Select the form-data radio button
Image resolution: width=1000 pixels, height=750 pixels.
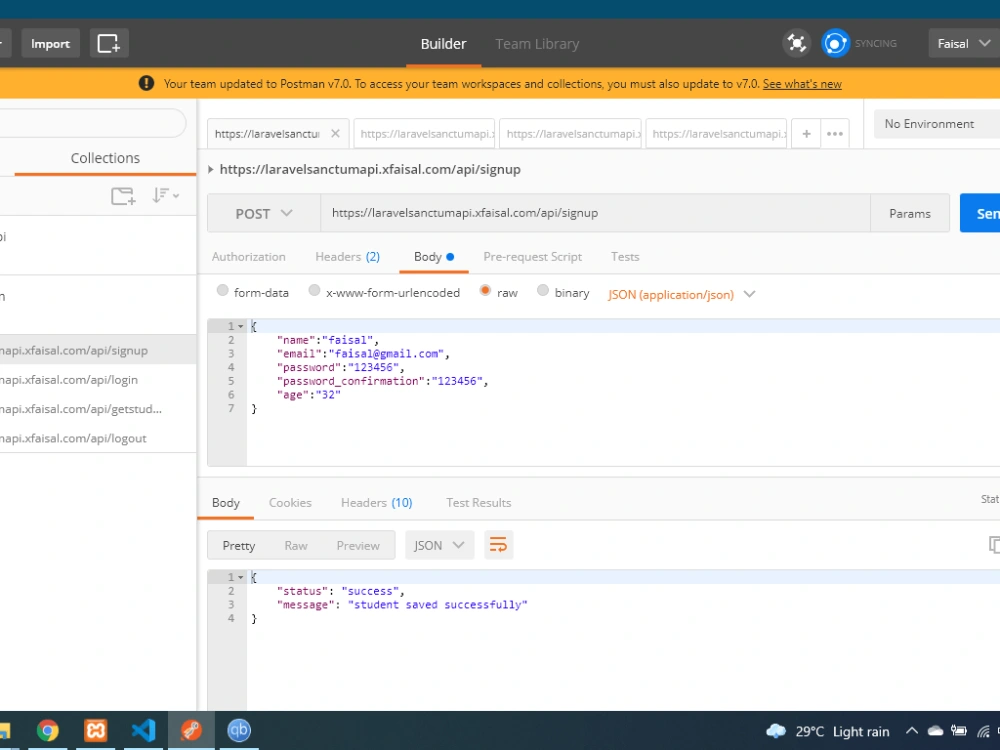coord(223,291)
